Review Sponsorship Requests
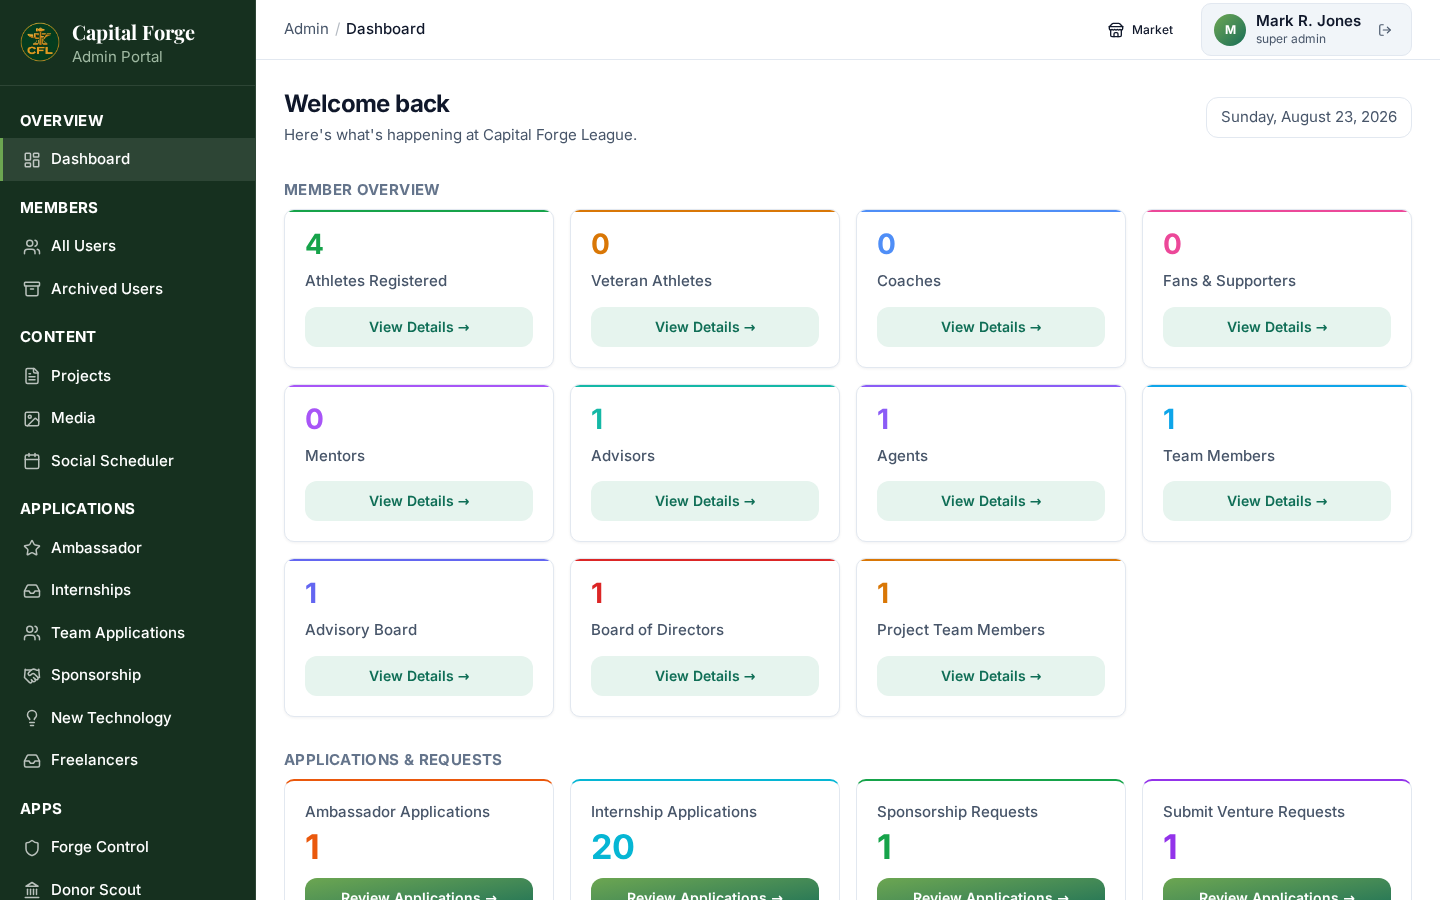Image resolution: width=1440 pixels, height=900 pixels. tap(991, 890)
